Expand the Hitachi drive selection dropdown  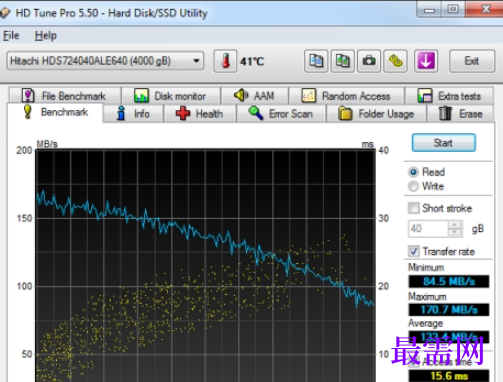point(196,61)
